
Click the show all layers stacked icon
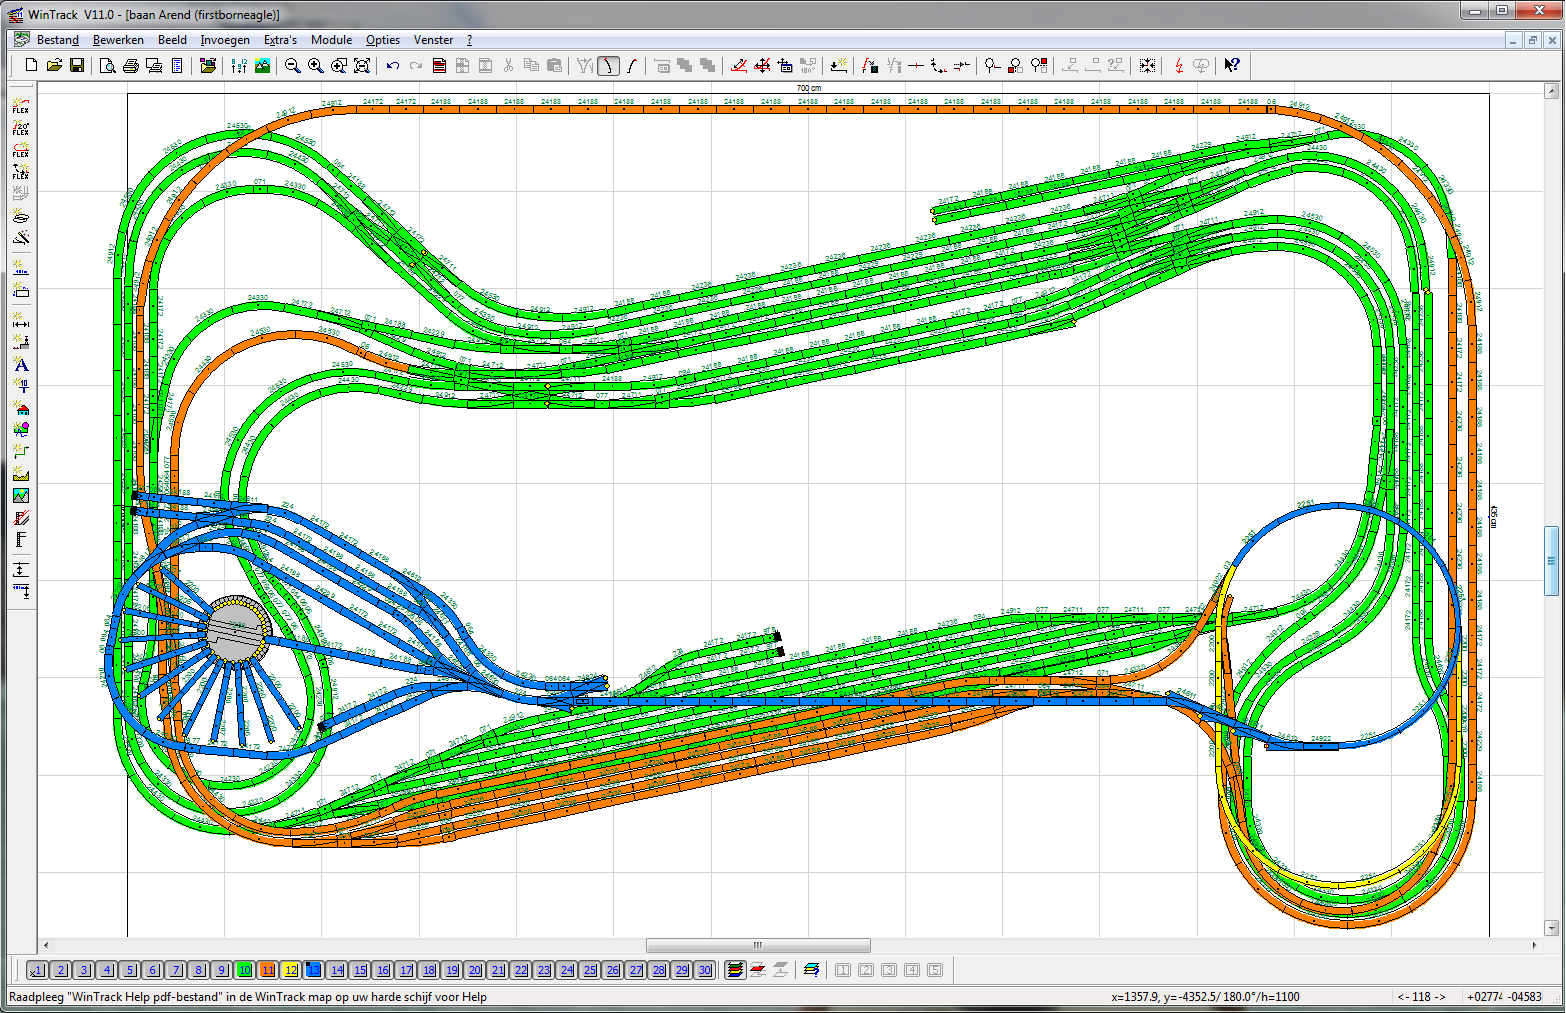pyautogui.click(x=735, y=970)
